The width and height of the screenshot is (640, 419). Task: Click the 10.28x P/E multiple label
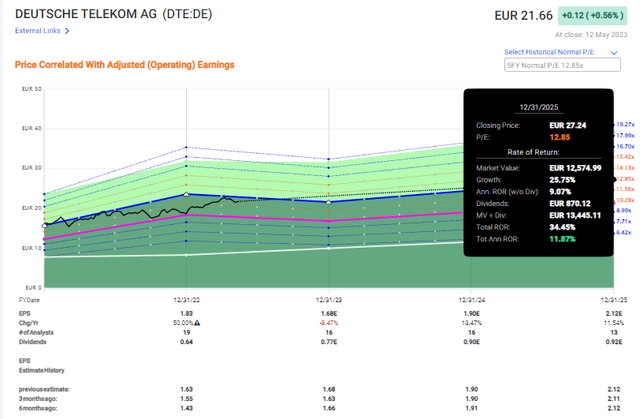point(625,200)
